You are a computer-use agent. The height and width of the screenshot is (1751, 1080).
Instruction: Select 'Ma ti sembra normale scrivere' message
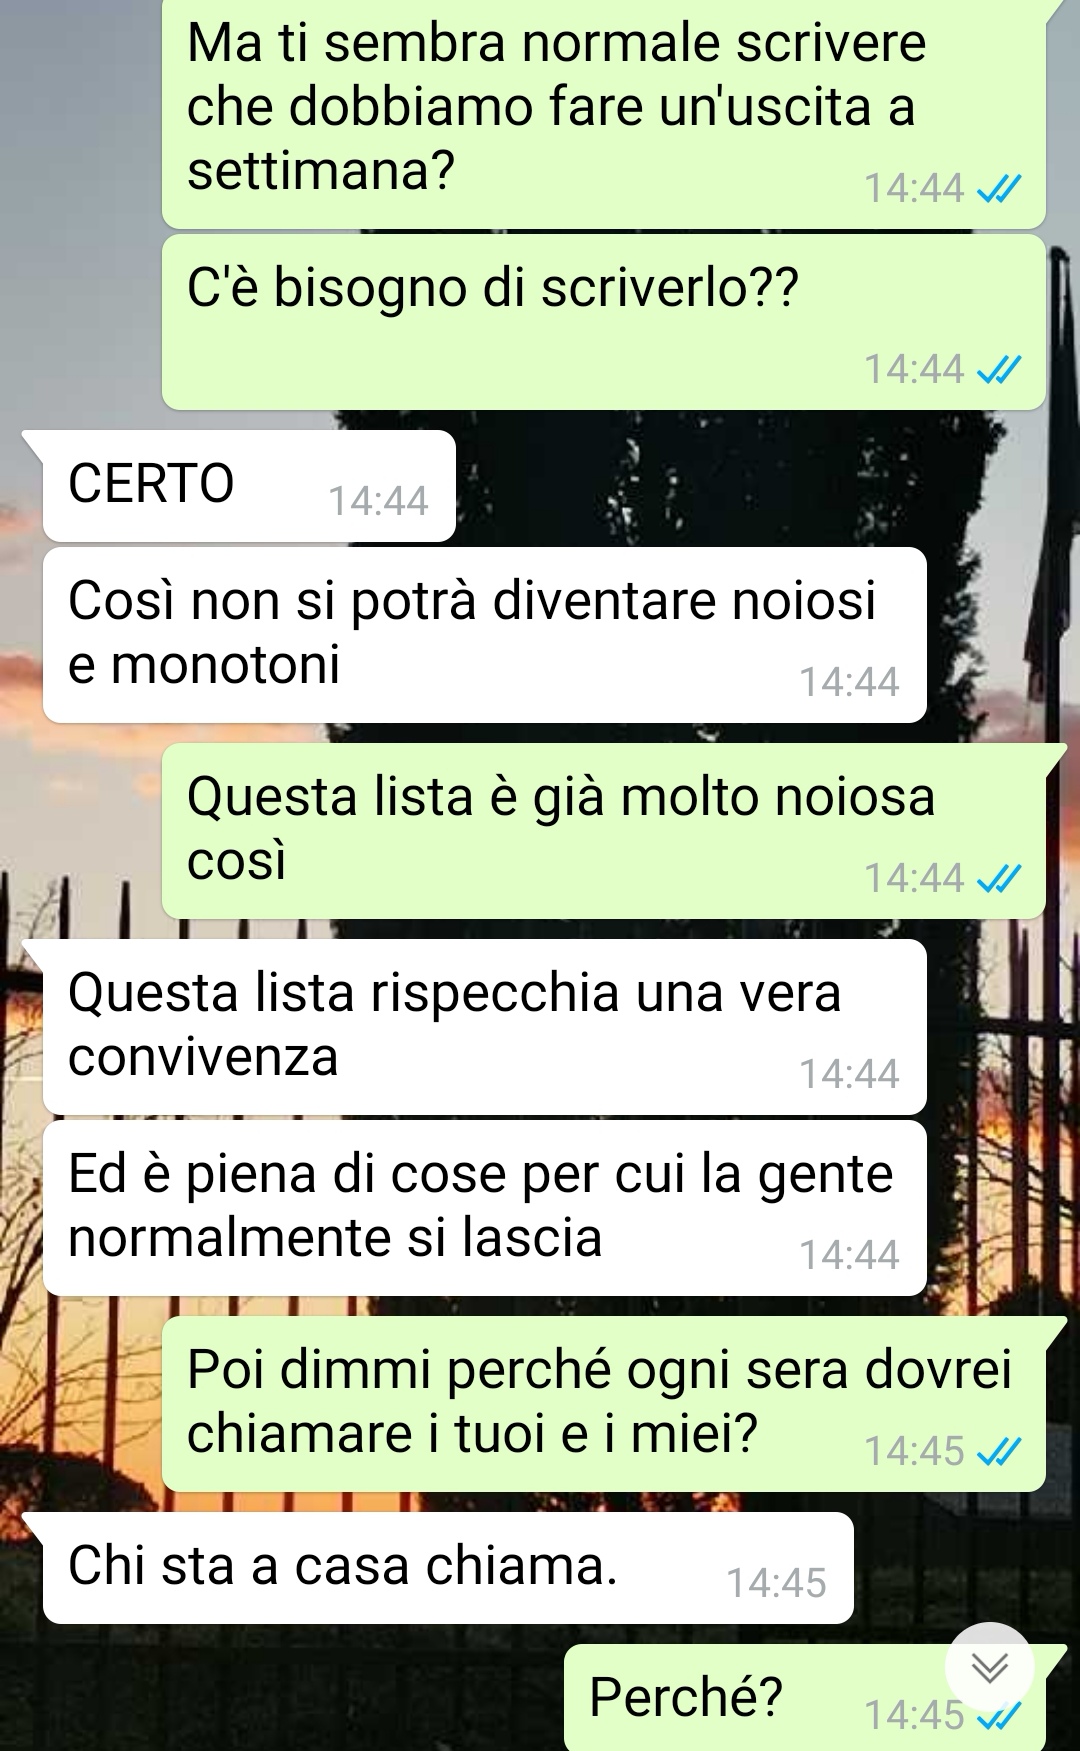[x=604, y=112]
